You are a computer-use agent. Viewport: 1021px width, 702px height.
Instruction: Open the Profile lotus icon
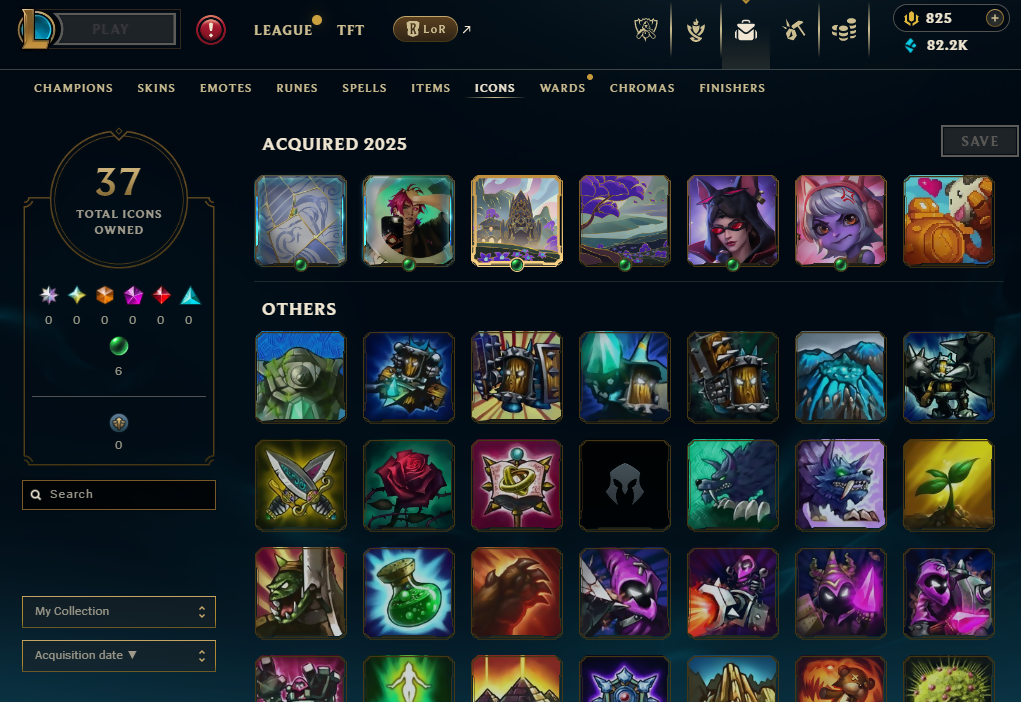pos(695,30)
